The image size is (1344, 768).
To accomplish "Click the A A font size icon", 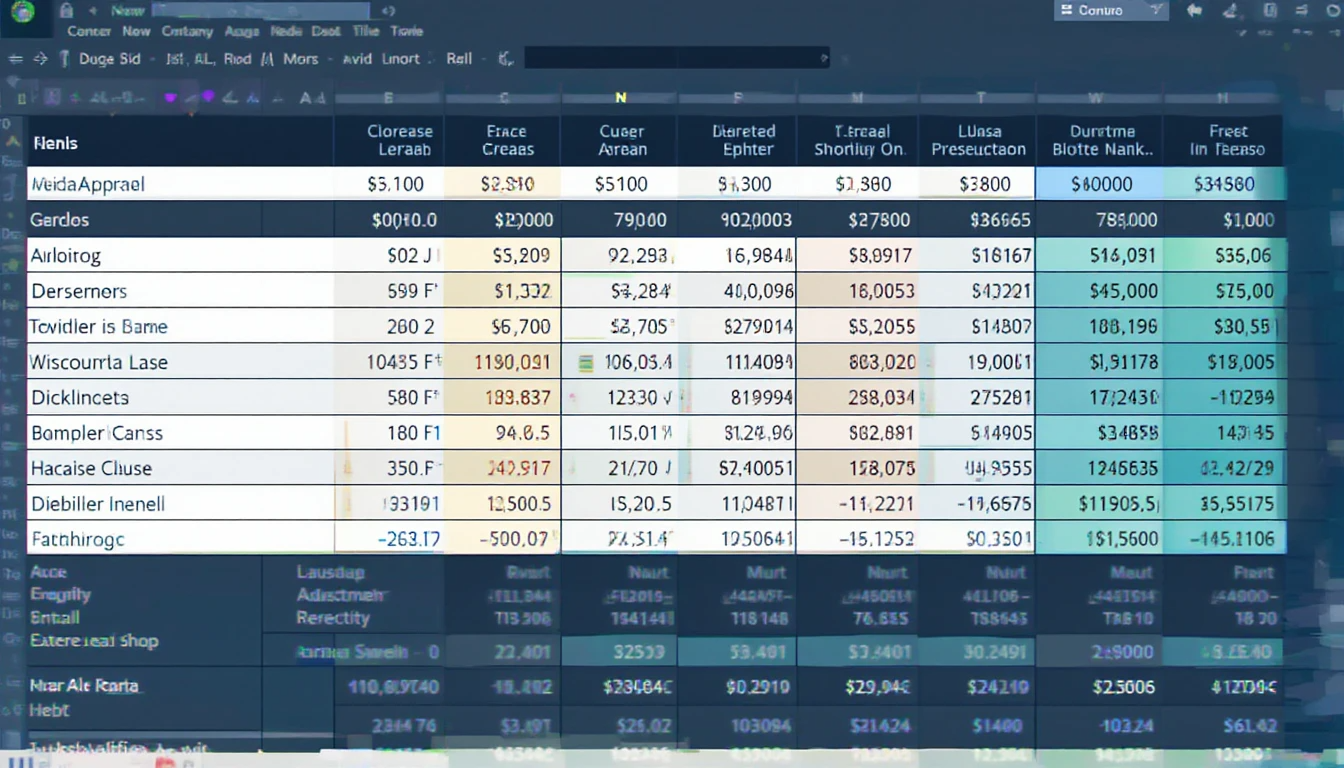I will click(312, 98).
